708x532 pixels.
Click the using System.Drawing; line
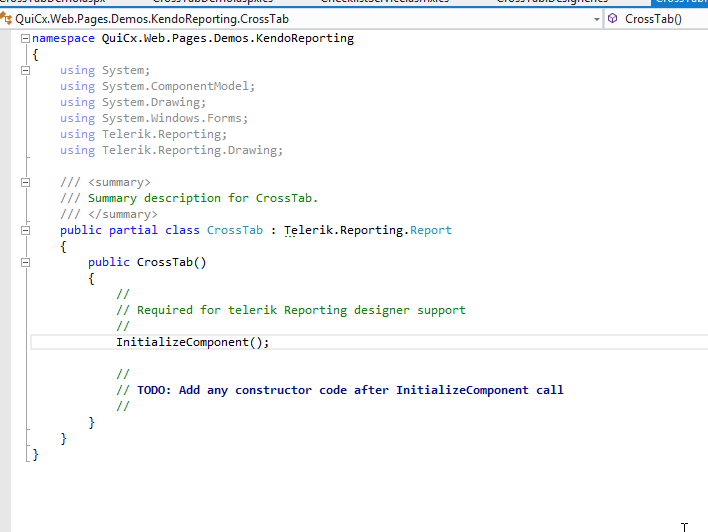coord(133,103)
